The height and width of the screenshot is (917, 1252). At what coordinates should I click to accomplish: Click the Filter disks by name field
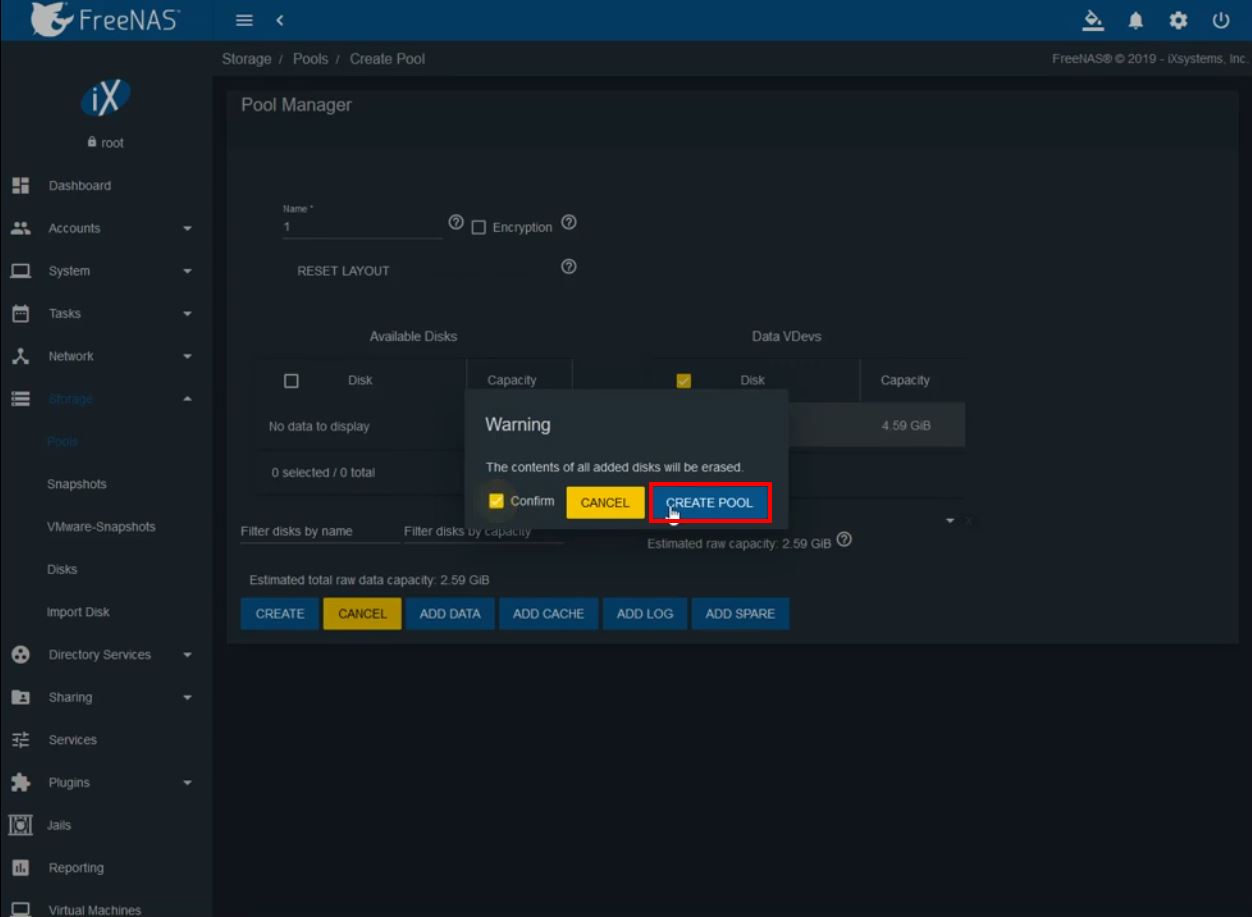(319, 531)
